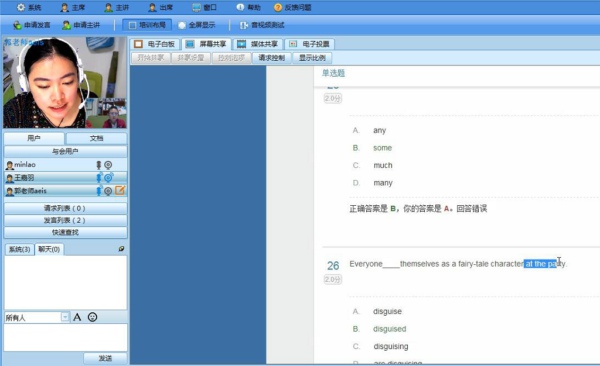This screenshot has width=600, height=366.
Task: Click the 申请主讲 request presenter icon
Action: pyautogui.click(x=67, y=25)
